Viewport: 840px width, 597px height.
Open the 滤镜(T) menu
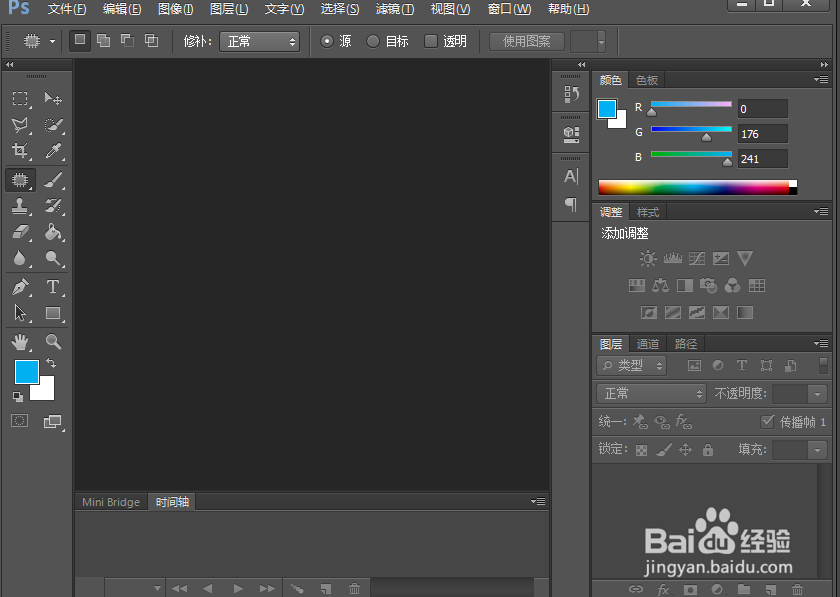click(395, 9)
